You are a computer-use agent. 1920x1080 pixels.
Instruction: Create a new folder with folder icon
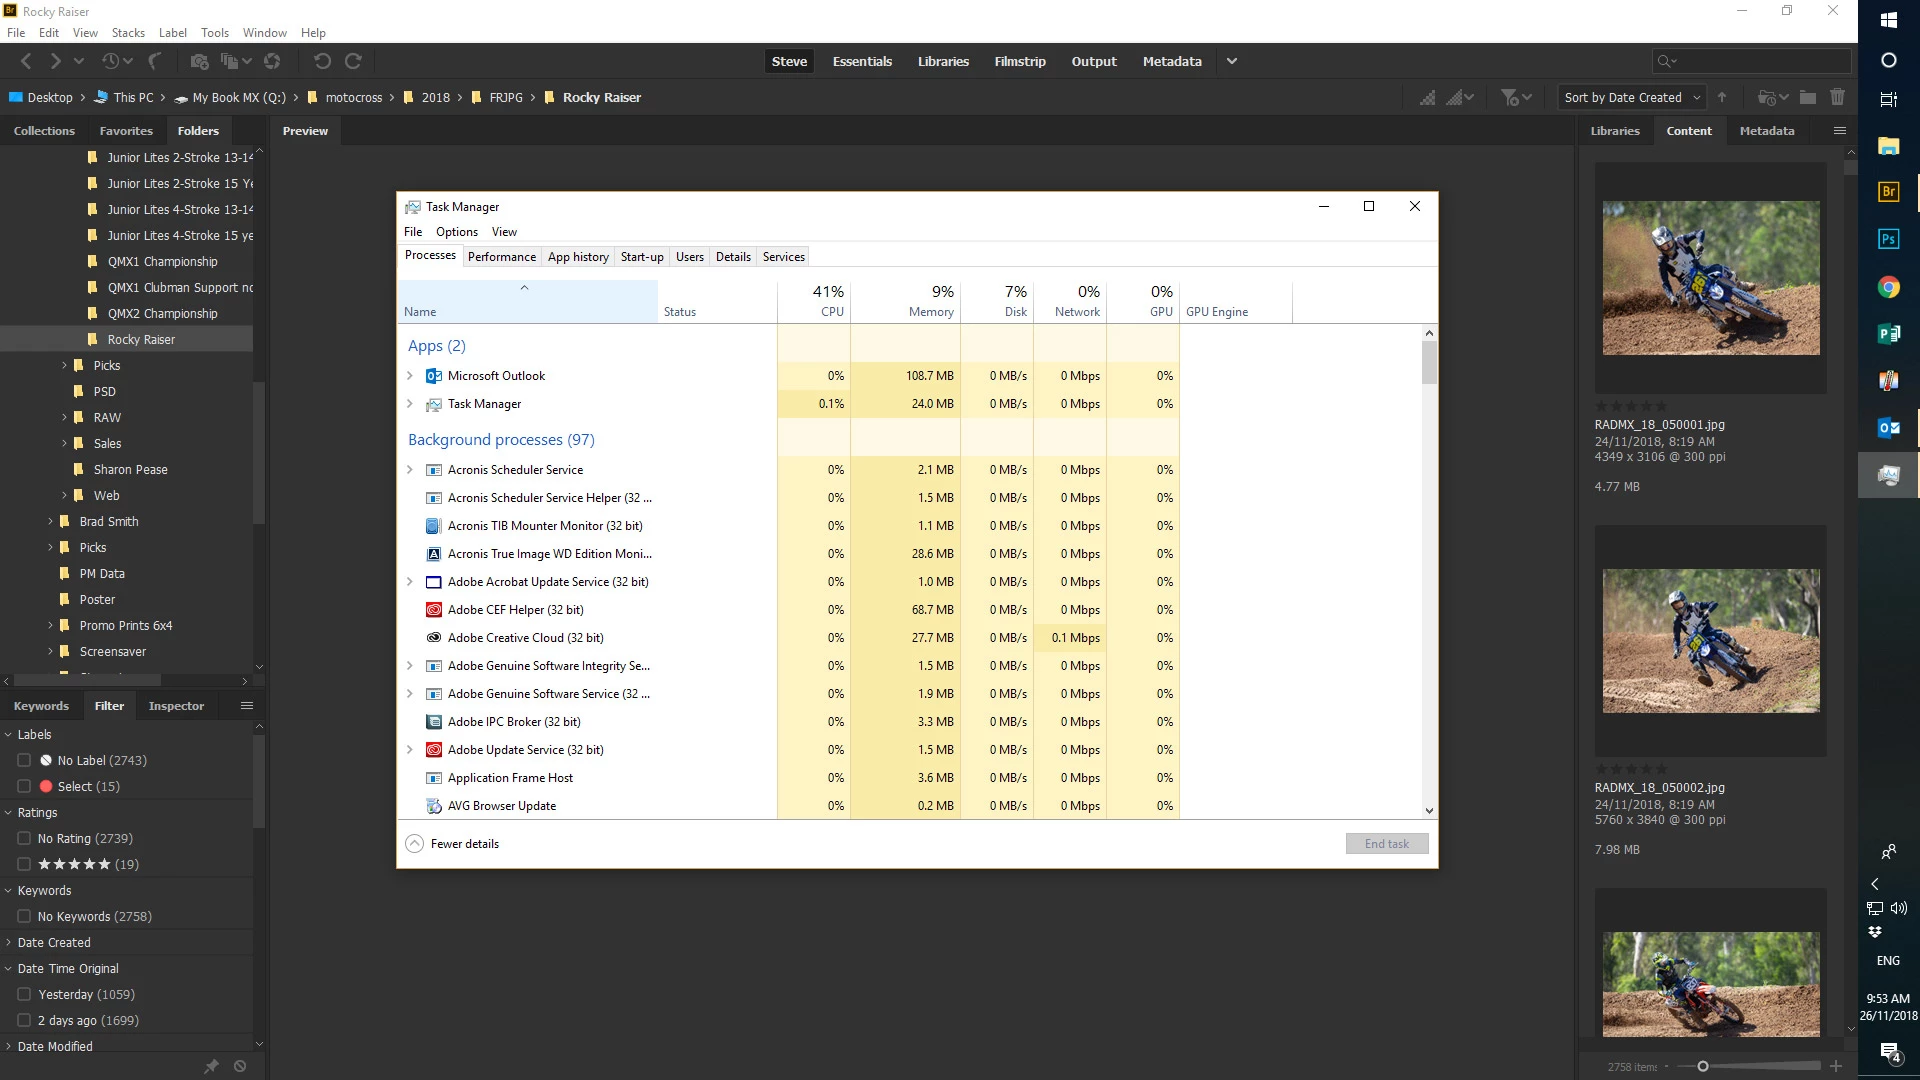[x=1808, y=97]
